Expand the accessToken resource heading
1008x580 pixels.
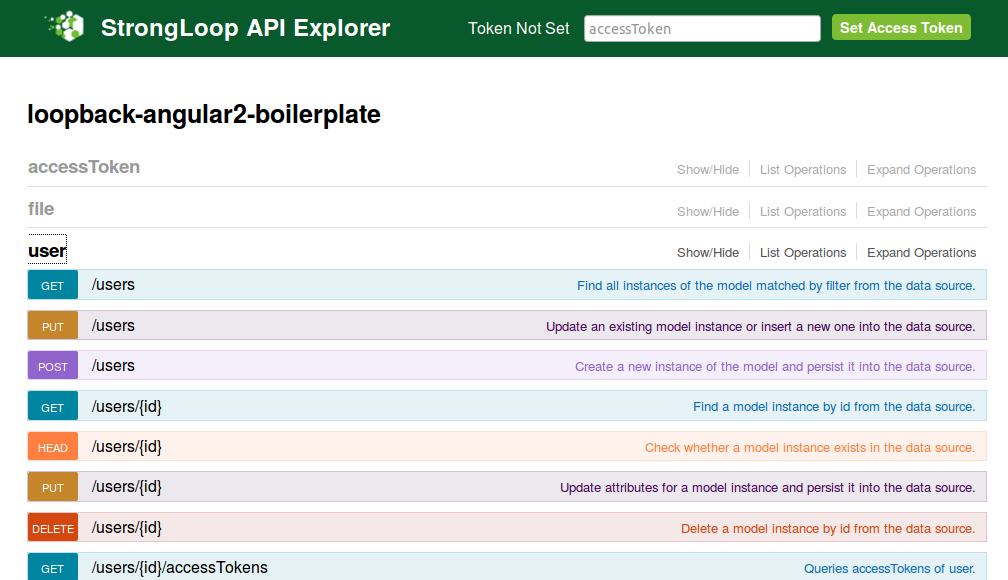pos(84,167)
